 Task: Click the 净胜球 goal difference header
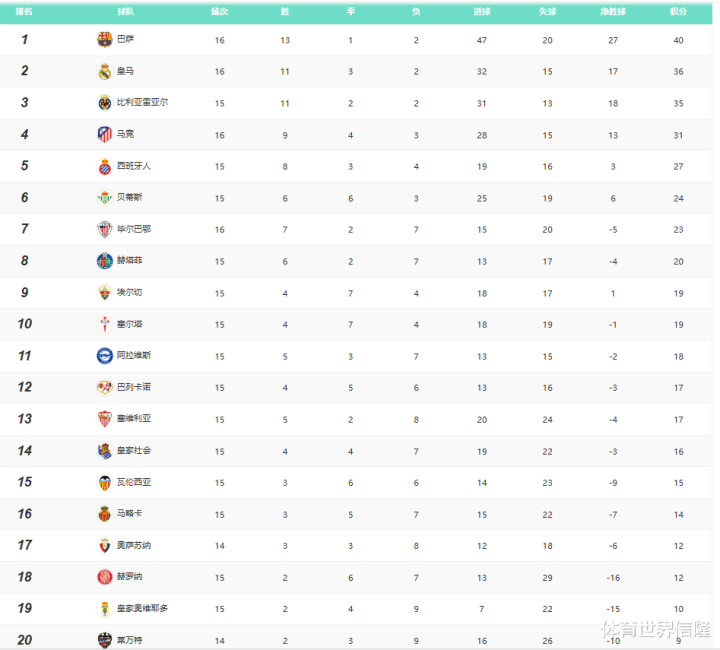[x=613, y=12]
